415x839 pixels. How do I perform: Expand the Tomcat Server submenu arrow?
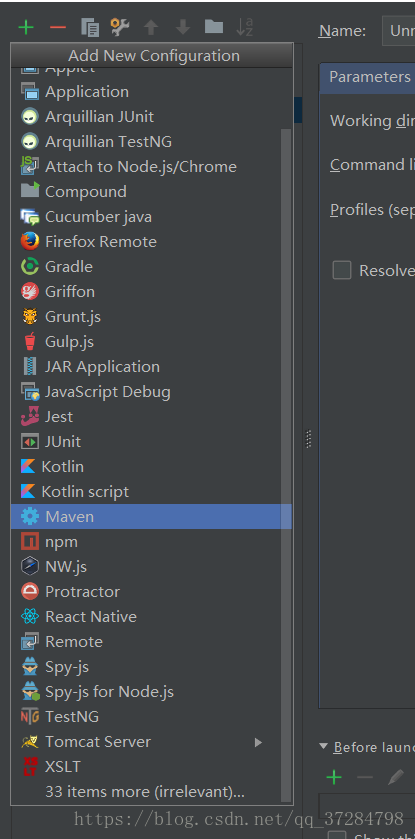point(258,742)
